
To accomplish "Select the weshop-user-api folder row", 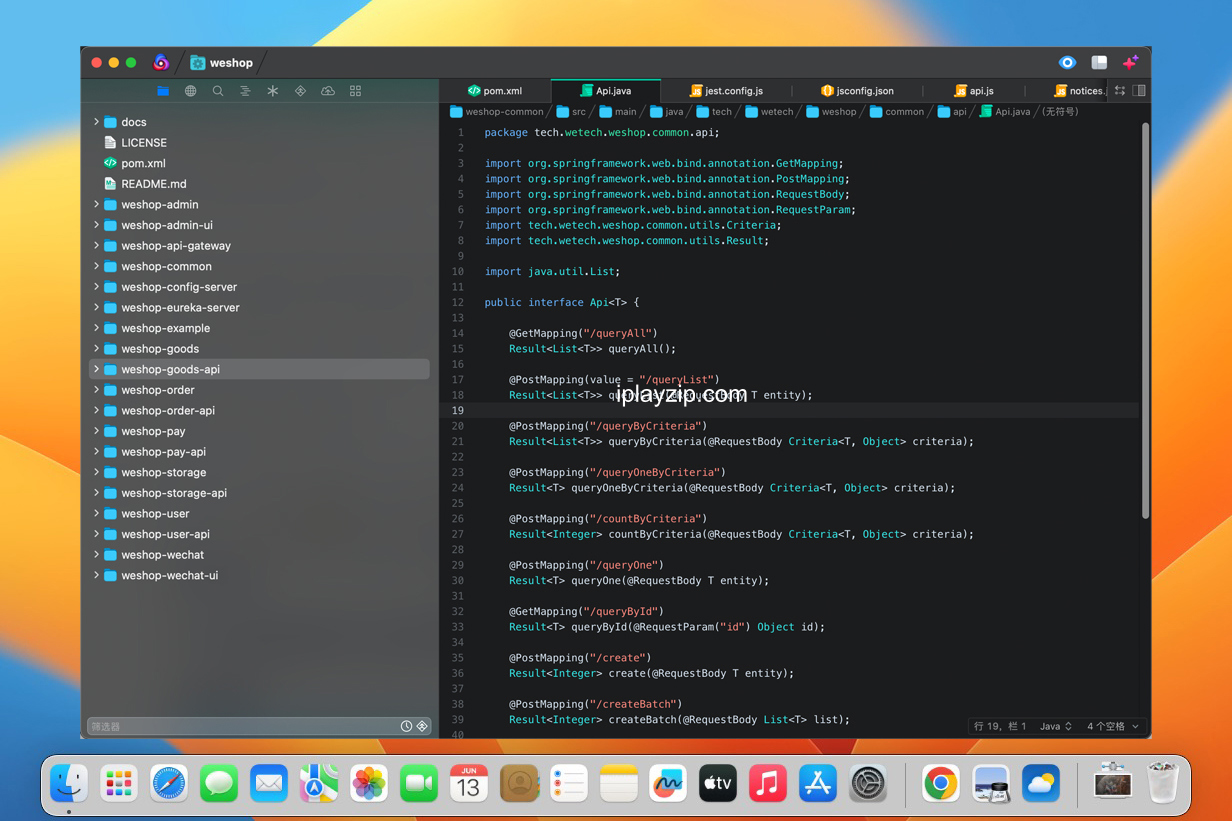I will [259, 534].
